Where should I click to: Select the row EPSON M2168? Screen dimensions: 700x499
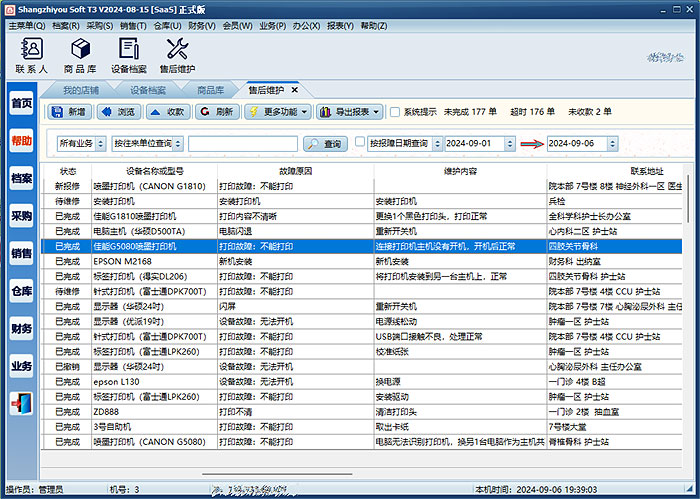[x=362, y=262]
